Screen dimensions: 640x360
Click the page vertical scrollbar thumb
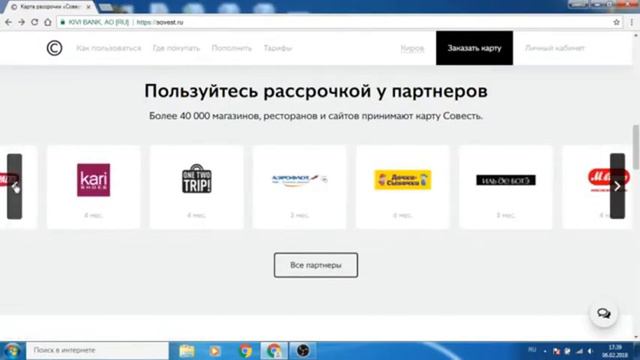pos(636,147)
